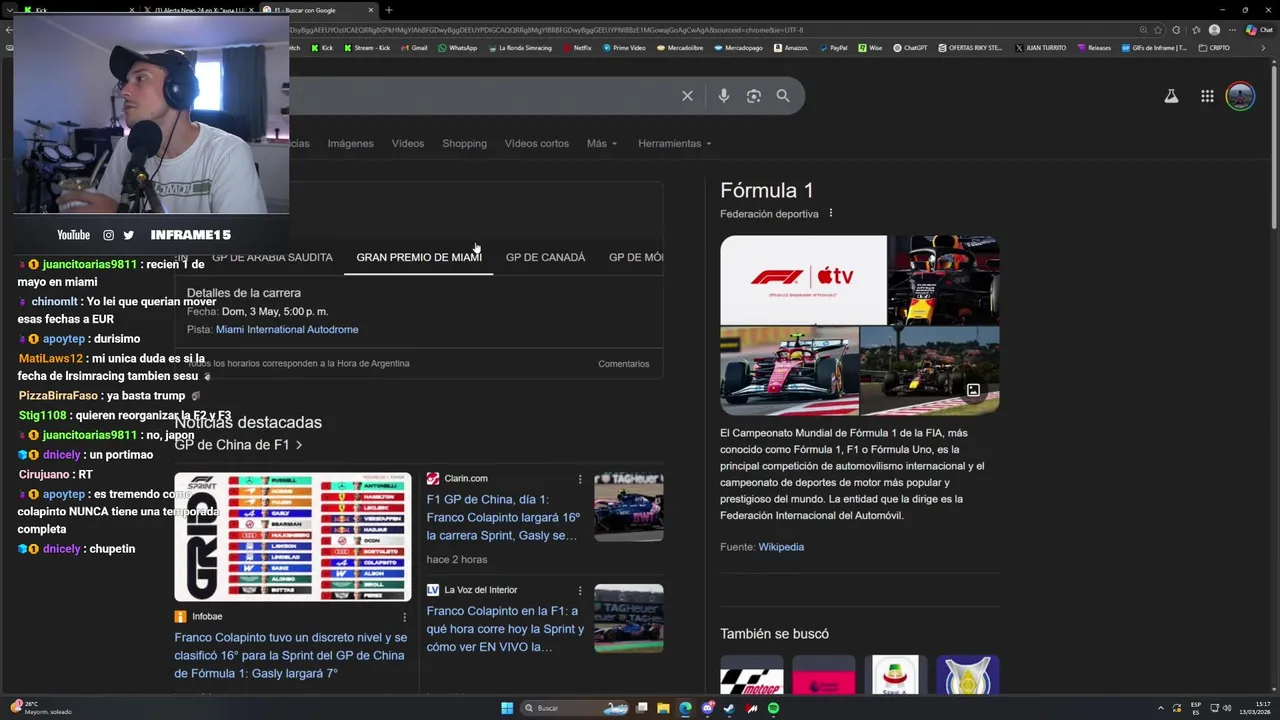
Task: Bookmark this page with the star icon
Action: click(1159, 30)
